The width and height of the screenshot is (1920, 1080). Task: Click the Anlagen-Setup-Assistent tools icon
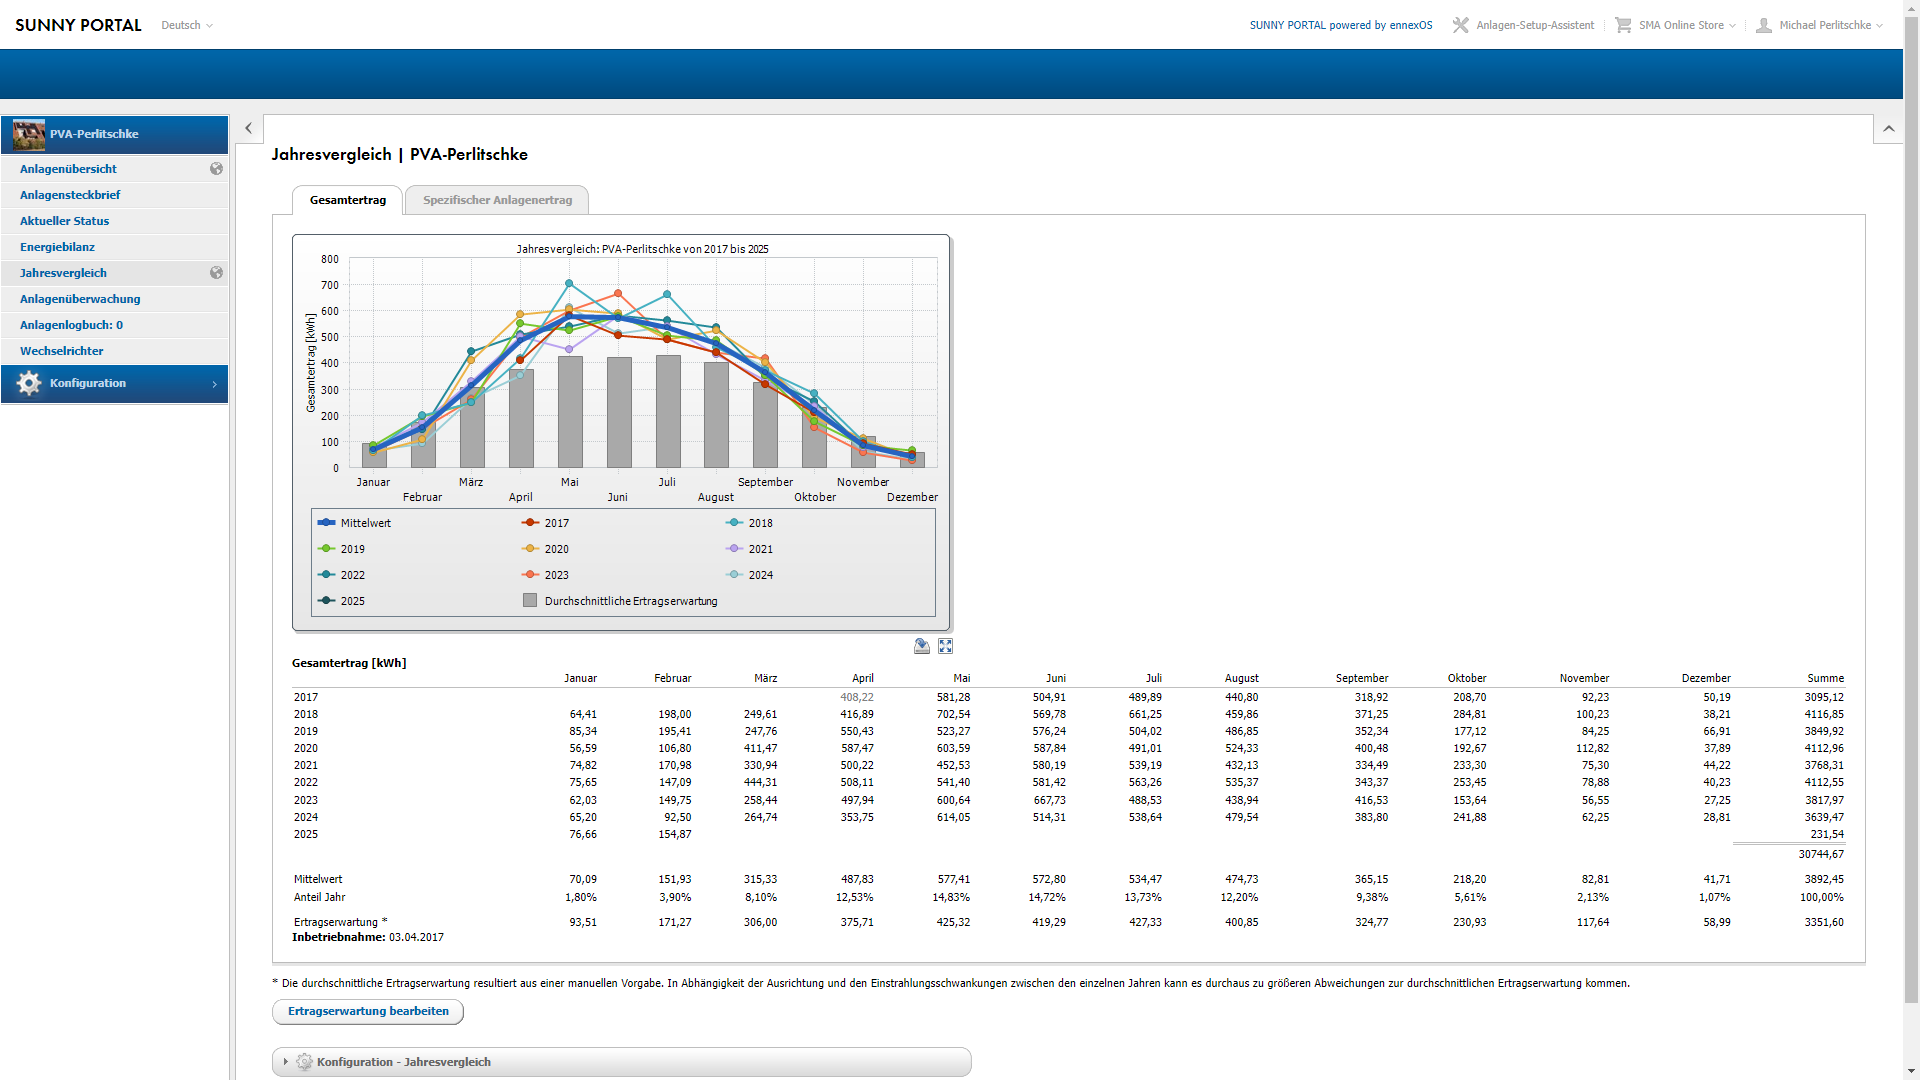1461,25
